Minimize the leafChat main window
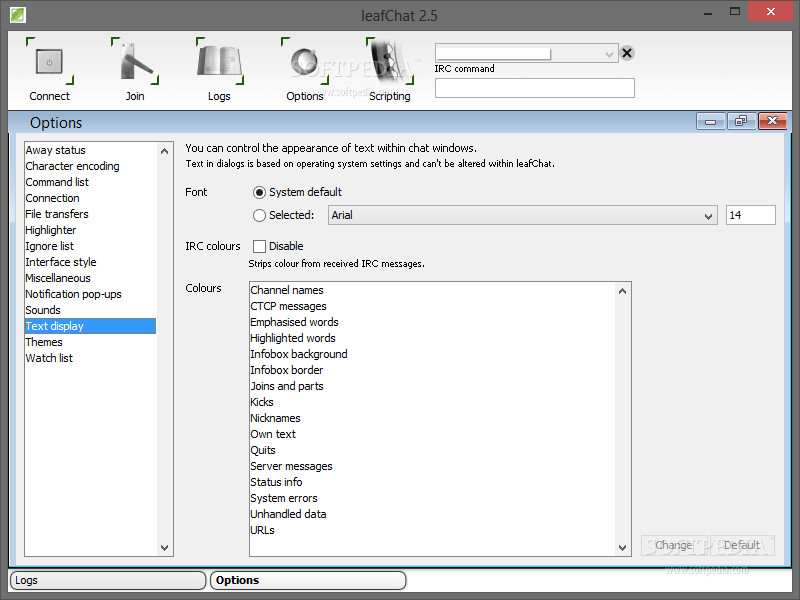The height and width of the screenshot is (600, 800). [x=708, y=12]
